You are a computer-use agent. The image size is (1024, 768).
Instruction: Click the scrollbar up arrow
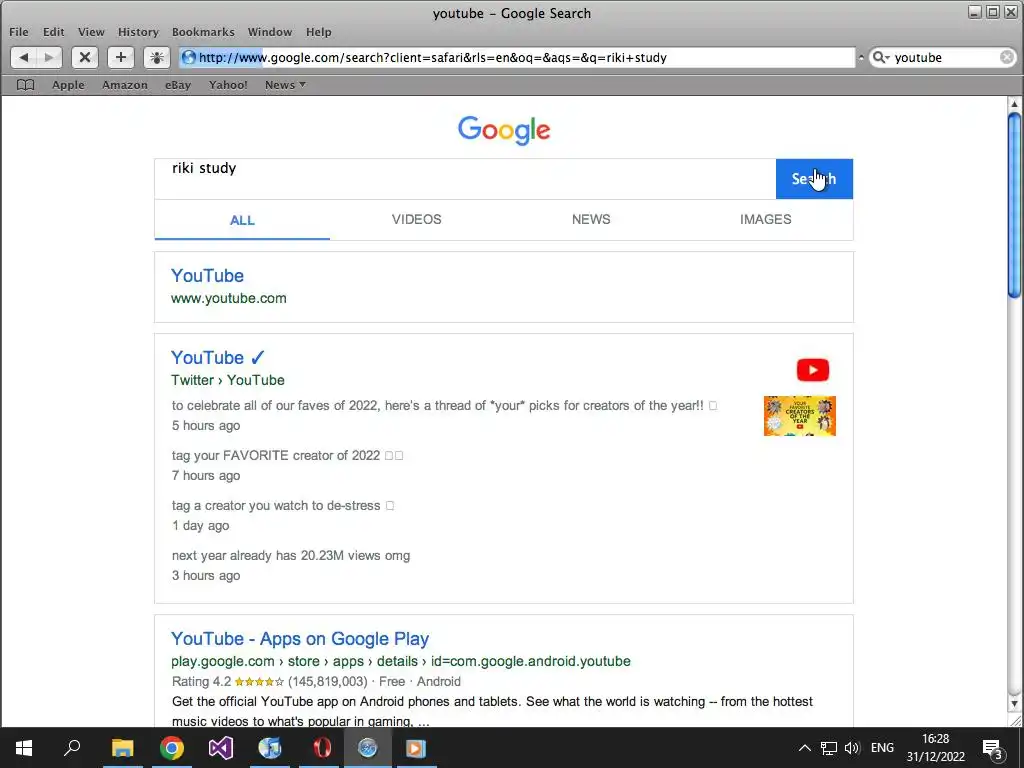pos(1014,104)
